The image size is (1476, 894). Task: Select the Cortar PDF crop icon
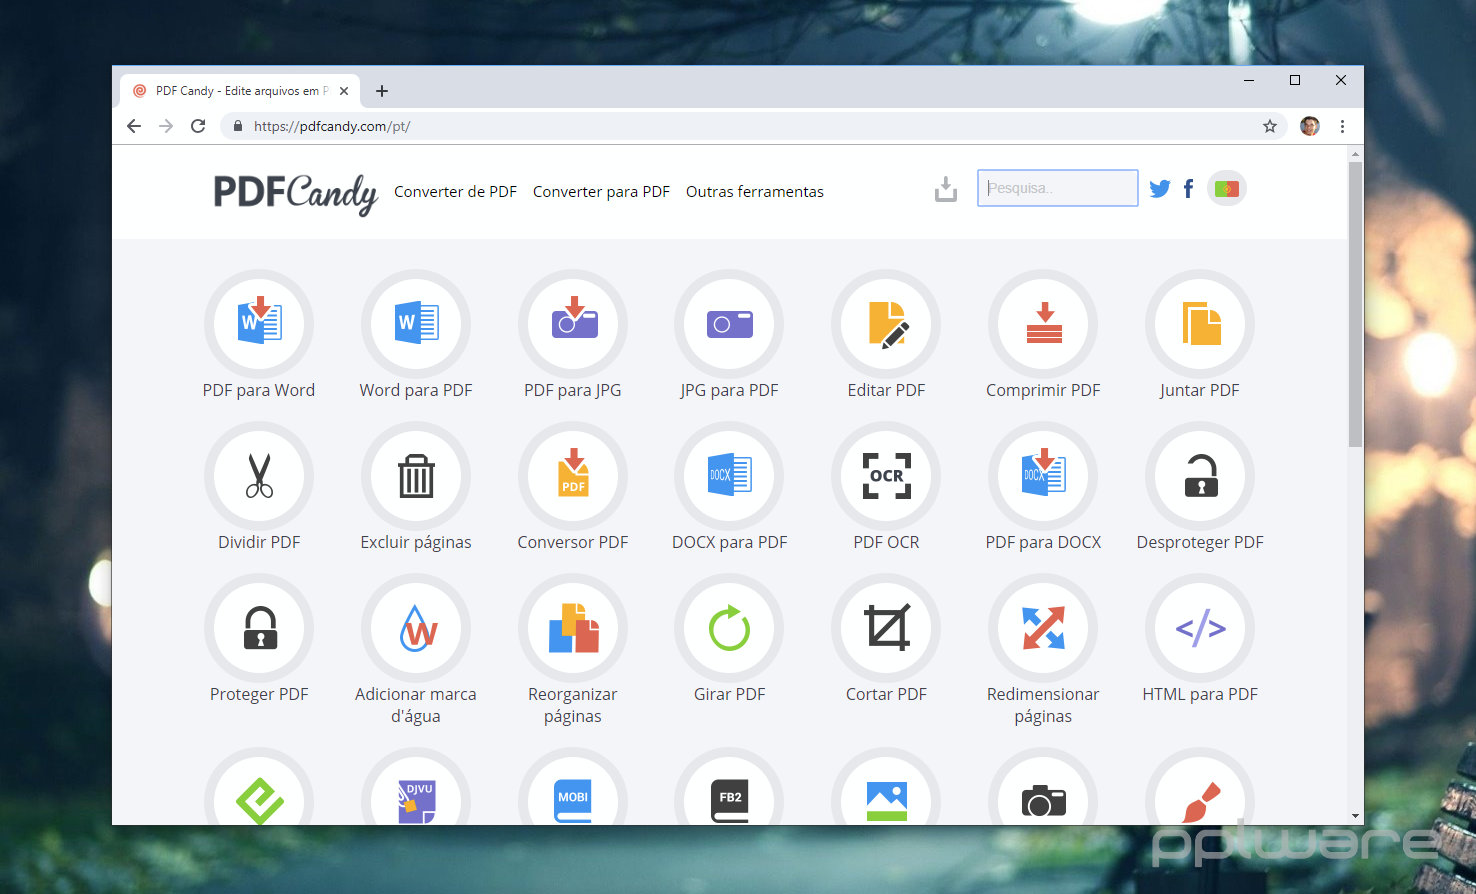886,628
